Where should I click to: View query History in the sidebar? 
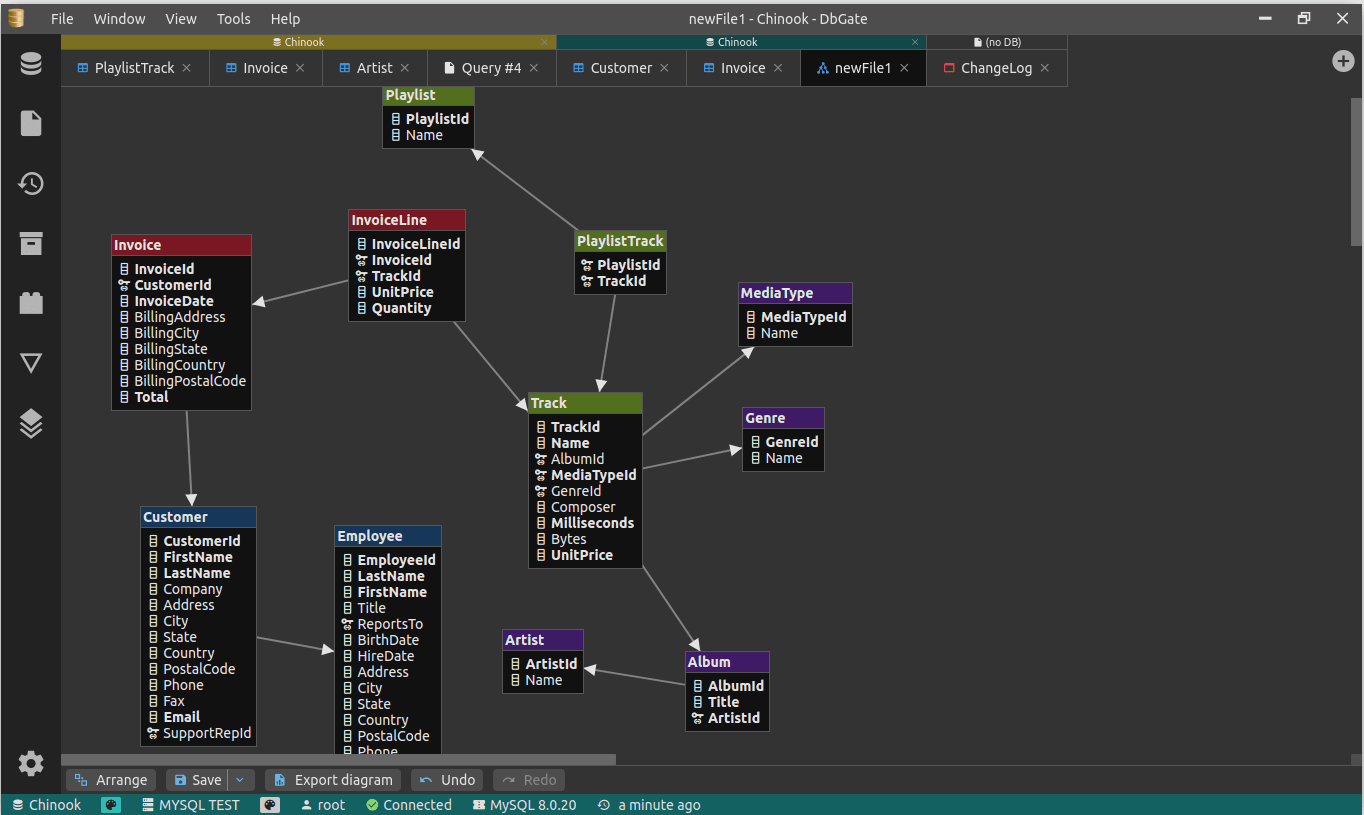click(30, 184)
